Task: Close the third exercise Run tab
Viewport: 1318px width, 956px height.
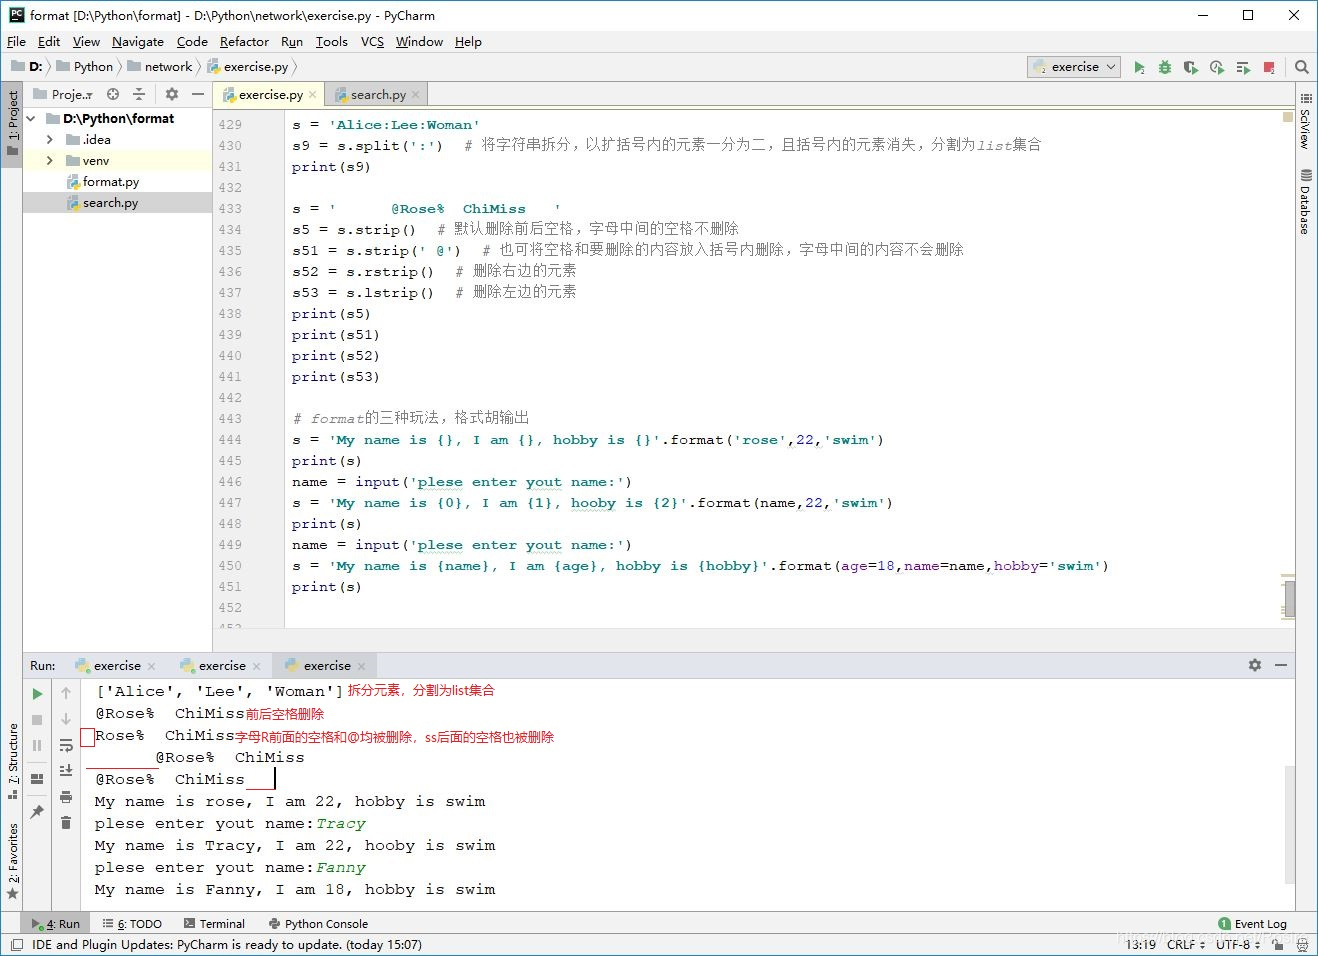Action: tap(361, 666)
